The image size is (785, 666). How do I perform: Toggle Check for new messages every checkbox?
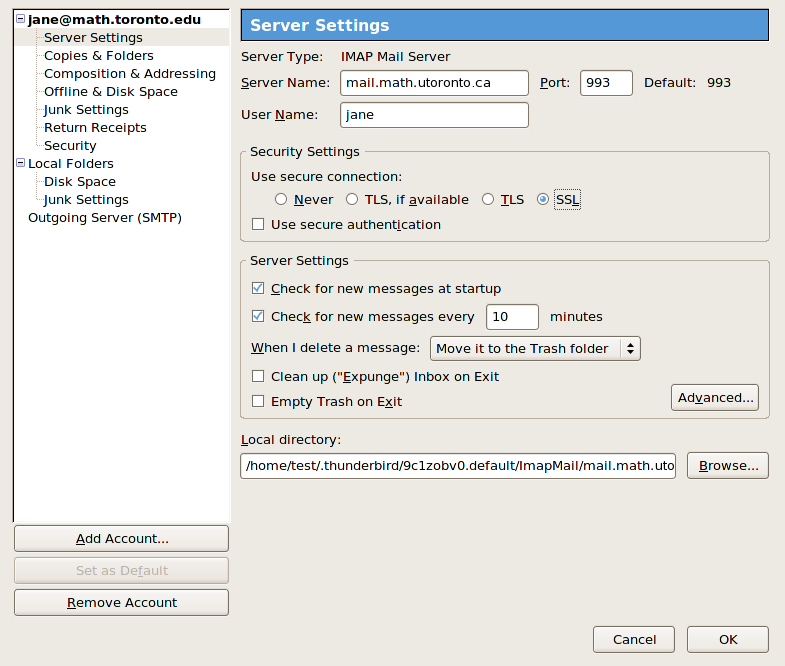click(258, 316)
